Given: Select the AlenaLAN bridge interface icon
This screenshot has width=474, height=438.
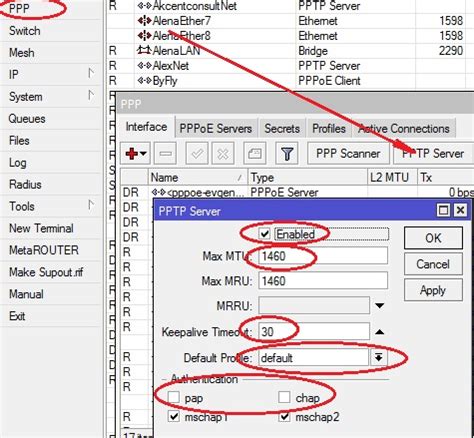Looking at the screenshot, I should 144,51.
